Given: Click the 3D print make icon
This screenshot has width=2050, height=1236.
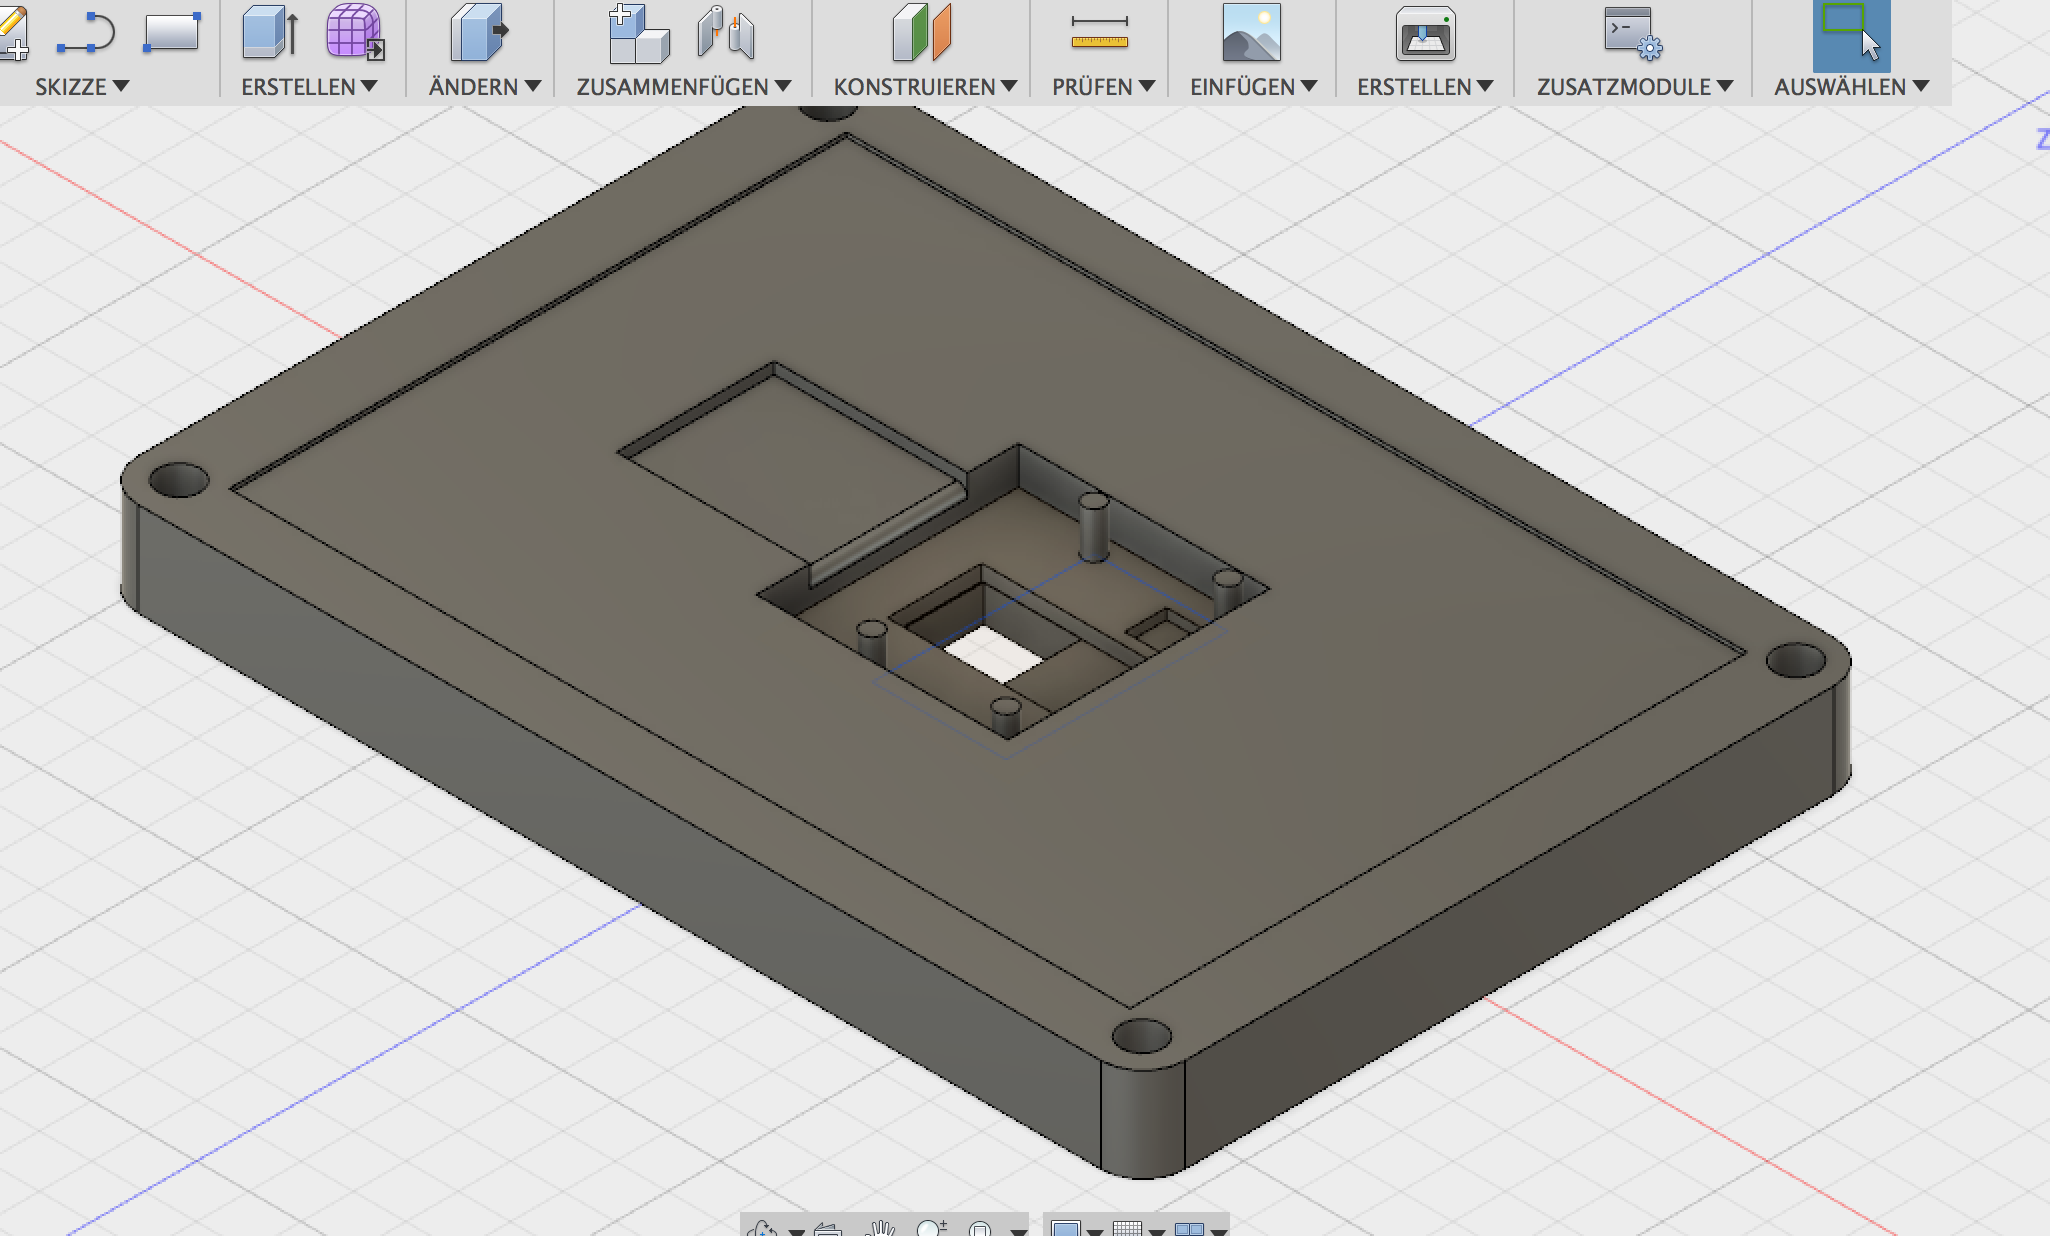Looking at the screenshot, I should tap(1425, 34).
